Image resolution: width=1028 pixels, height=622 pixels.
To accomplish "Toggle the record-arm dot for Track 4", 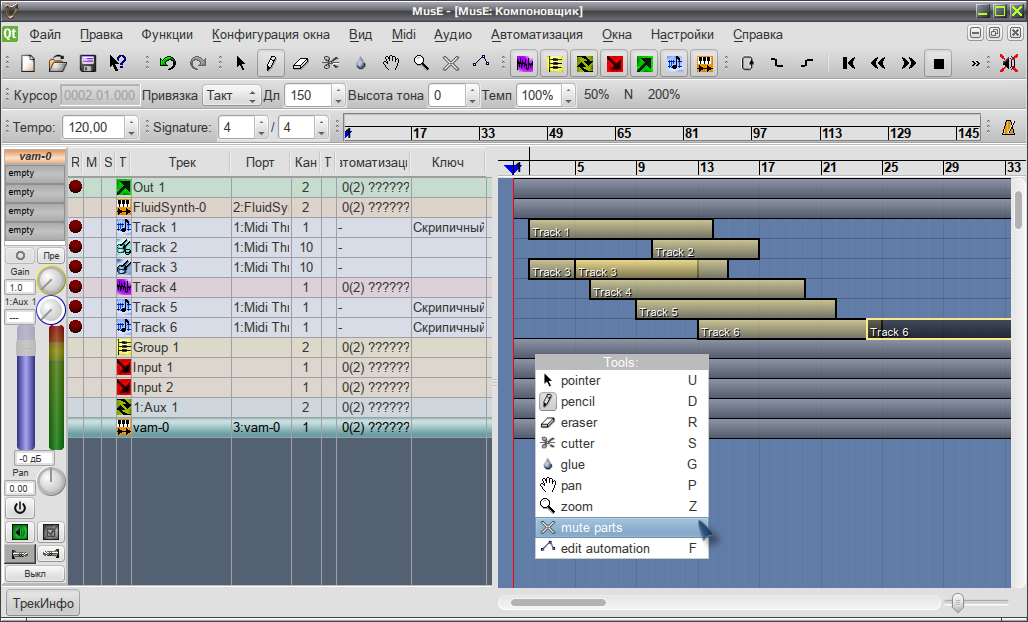I will (x=75, y=287).
